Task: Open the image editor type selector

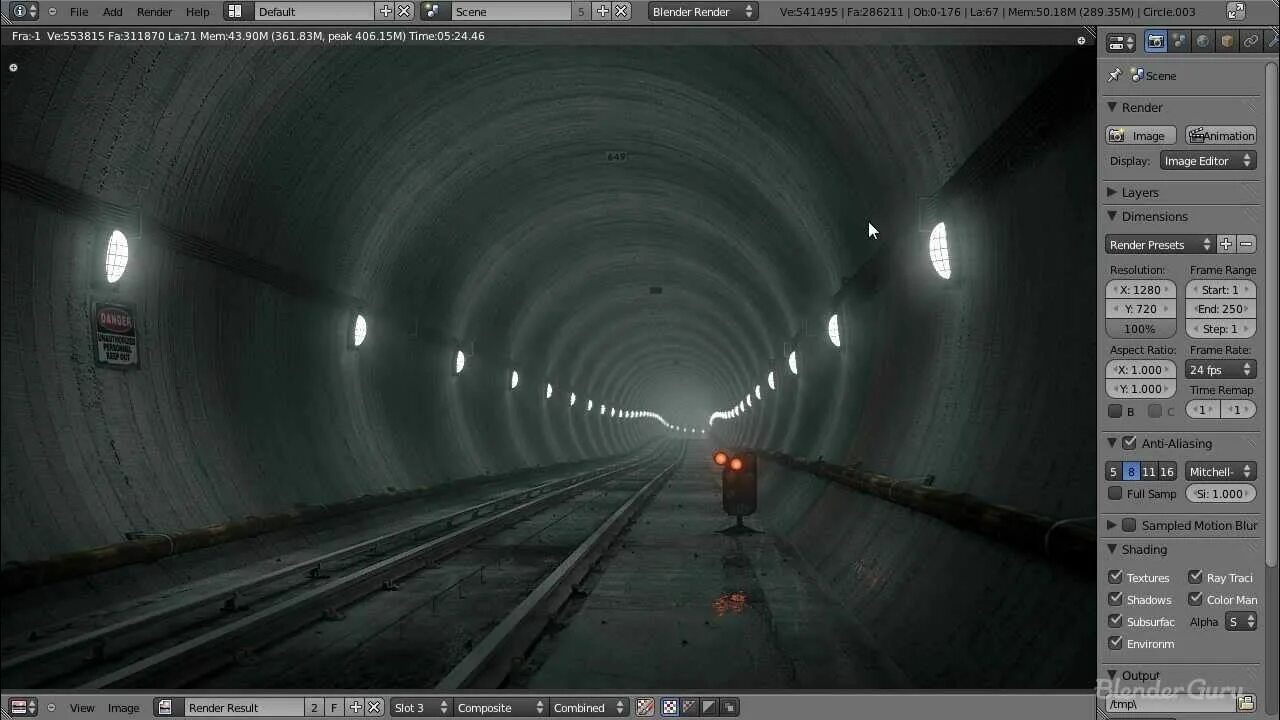Action: (24, 707)
